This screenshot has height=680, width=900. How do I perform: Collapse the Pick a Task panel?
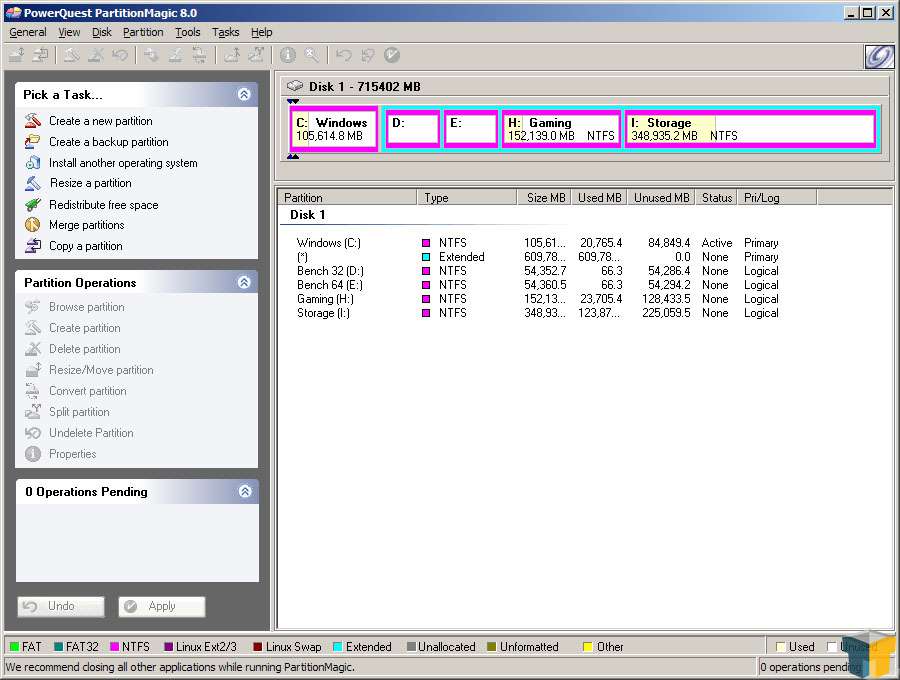tap(244, 94)
